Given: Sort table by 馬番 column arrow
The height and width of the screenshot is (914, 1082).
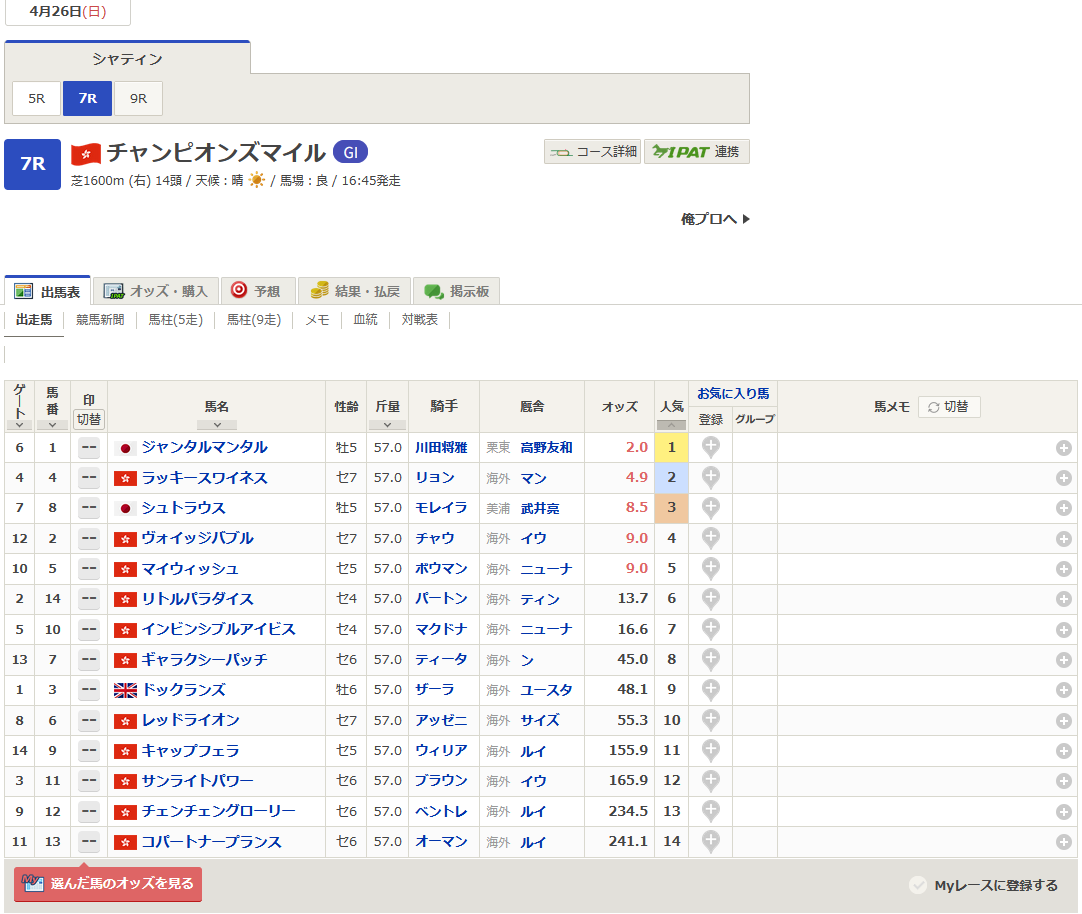Looking at the screenshot, I should 52,426.
